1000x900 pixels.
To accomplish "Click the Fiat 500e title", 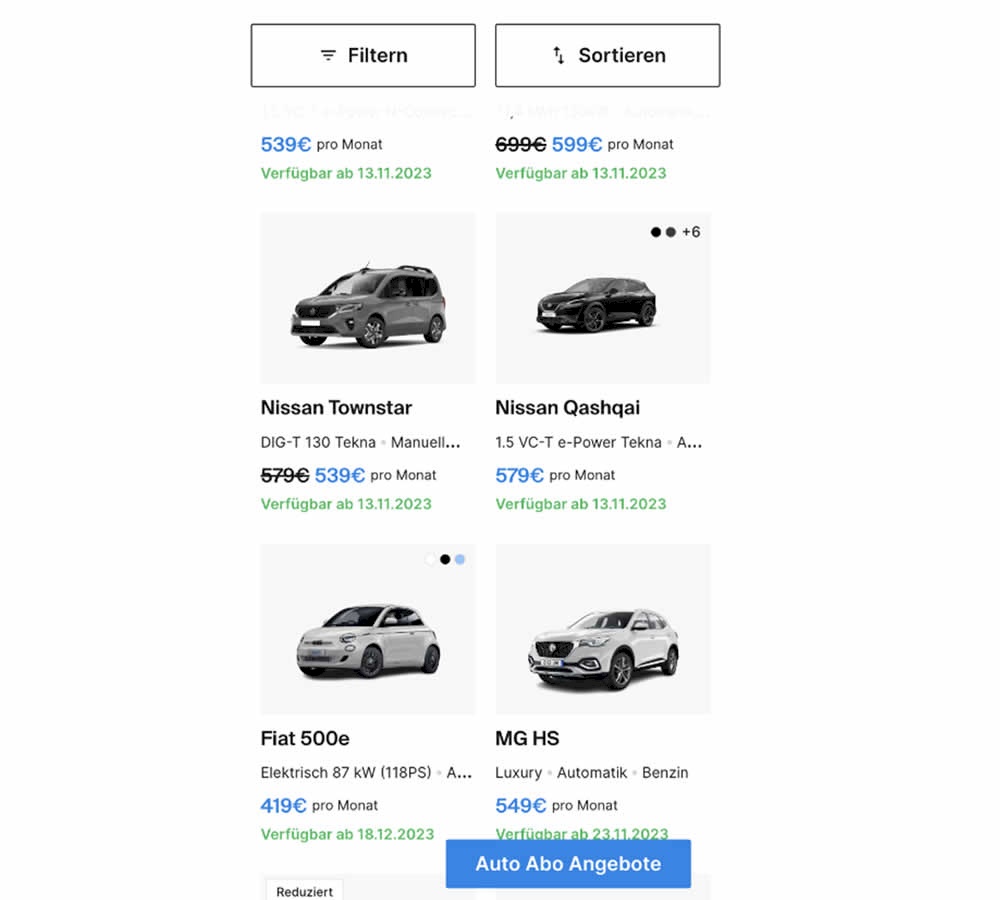I will (305, 739).
